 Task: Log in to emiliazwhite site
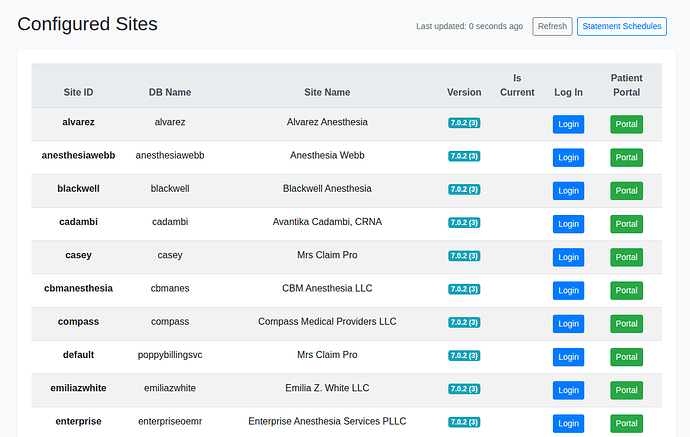click(569, 390)
